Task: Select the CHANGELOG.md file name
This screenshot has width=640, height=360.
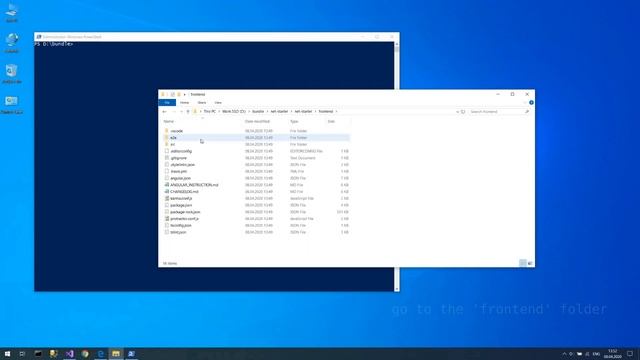Action: point(184,191)
